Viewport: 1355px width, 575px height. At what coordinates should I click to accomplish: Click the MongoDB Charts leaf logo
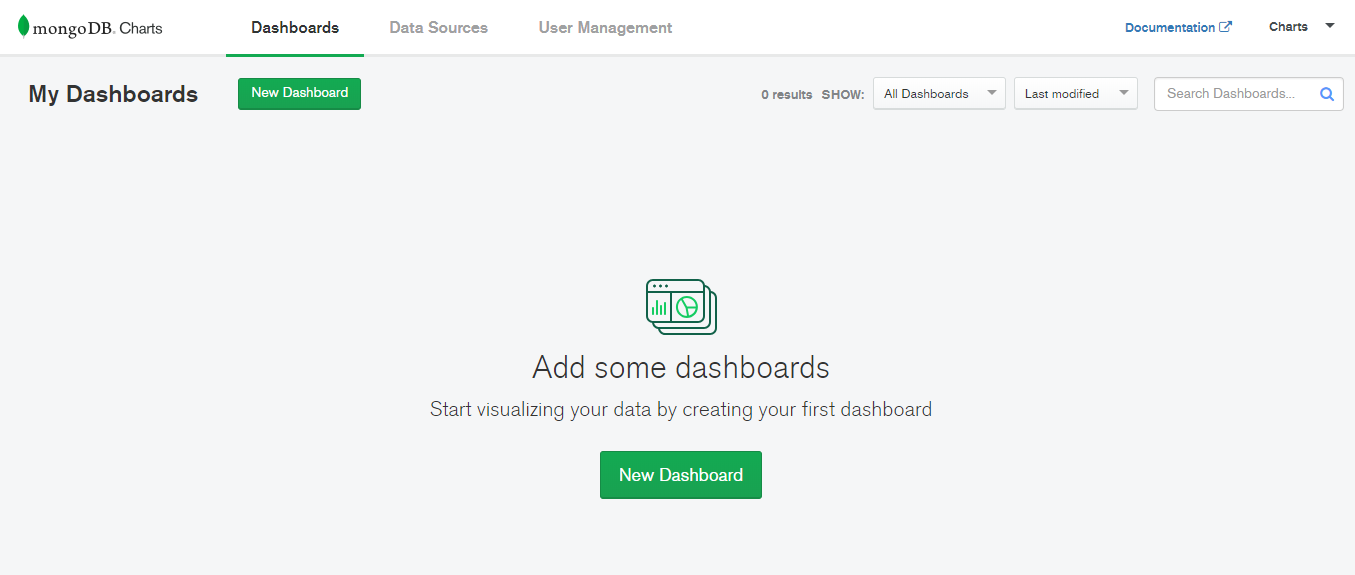[x=23, y=27]
